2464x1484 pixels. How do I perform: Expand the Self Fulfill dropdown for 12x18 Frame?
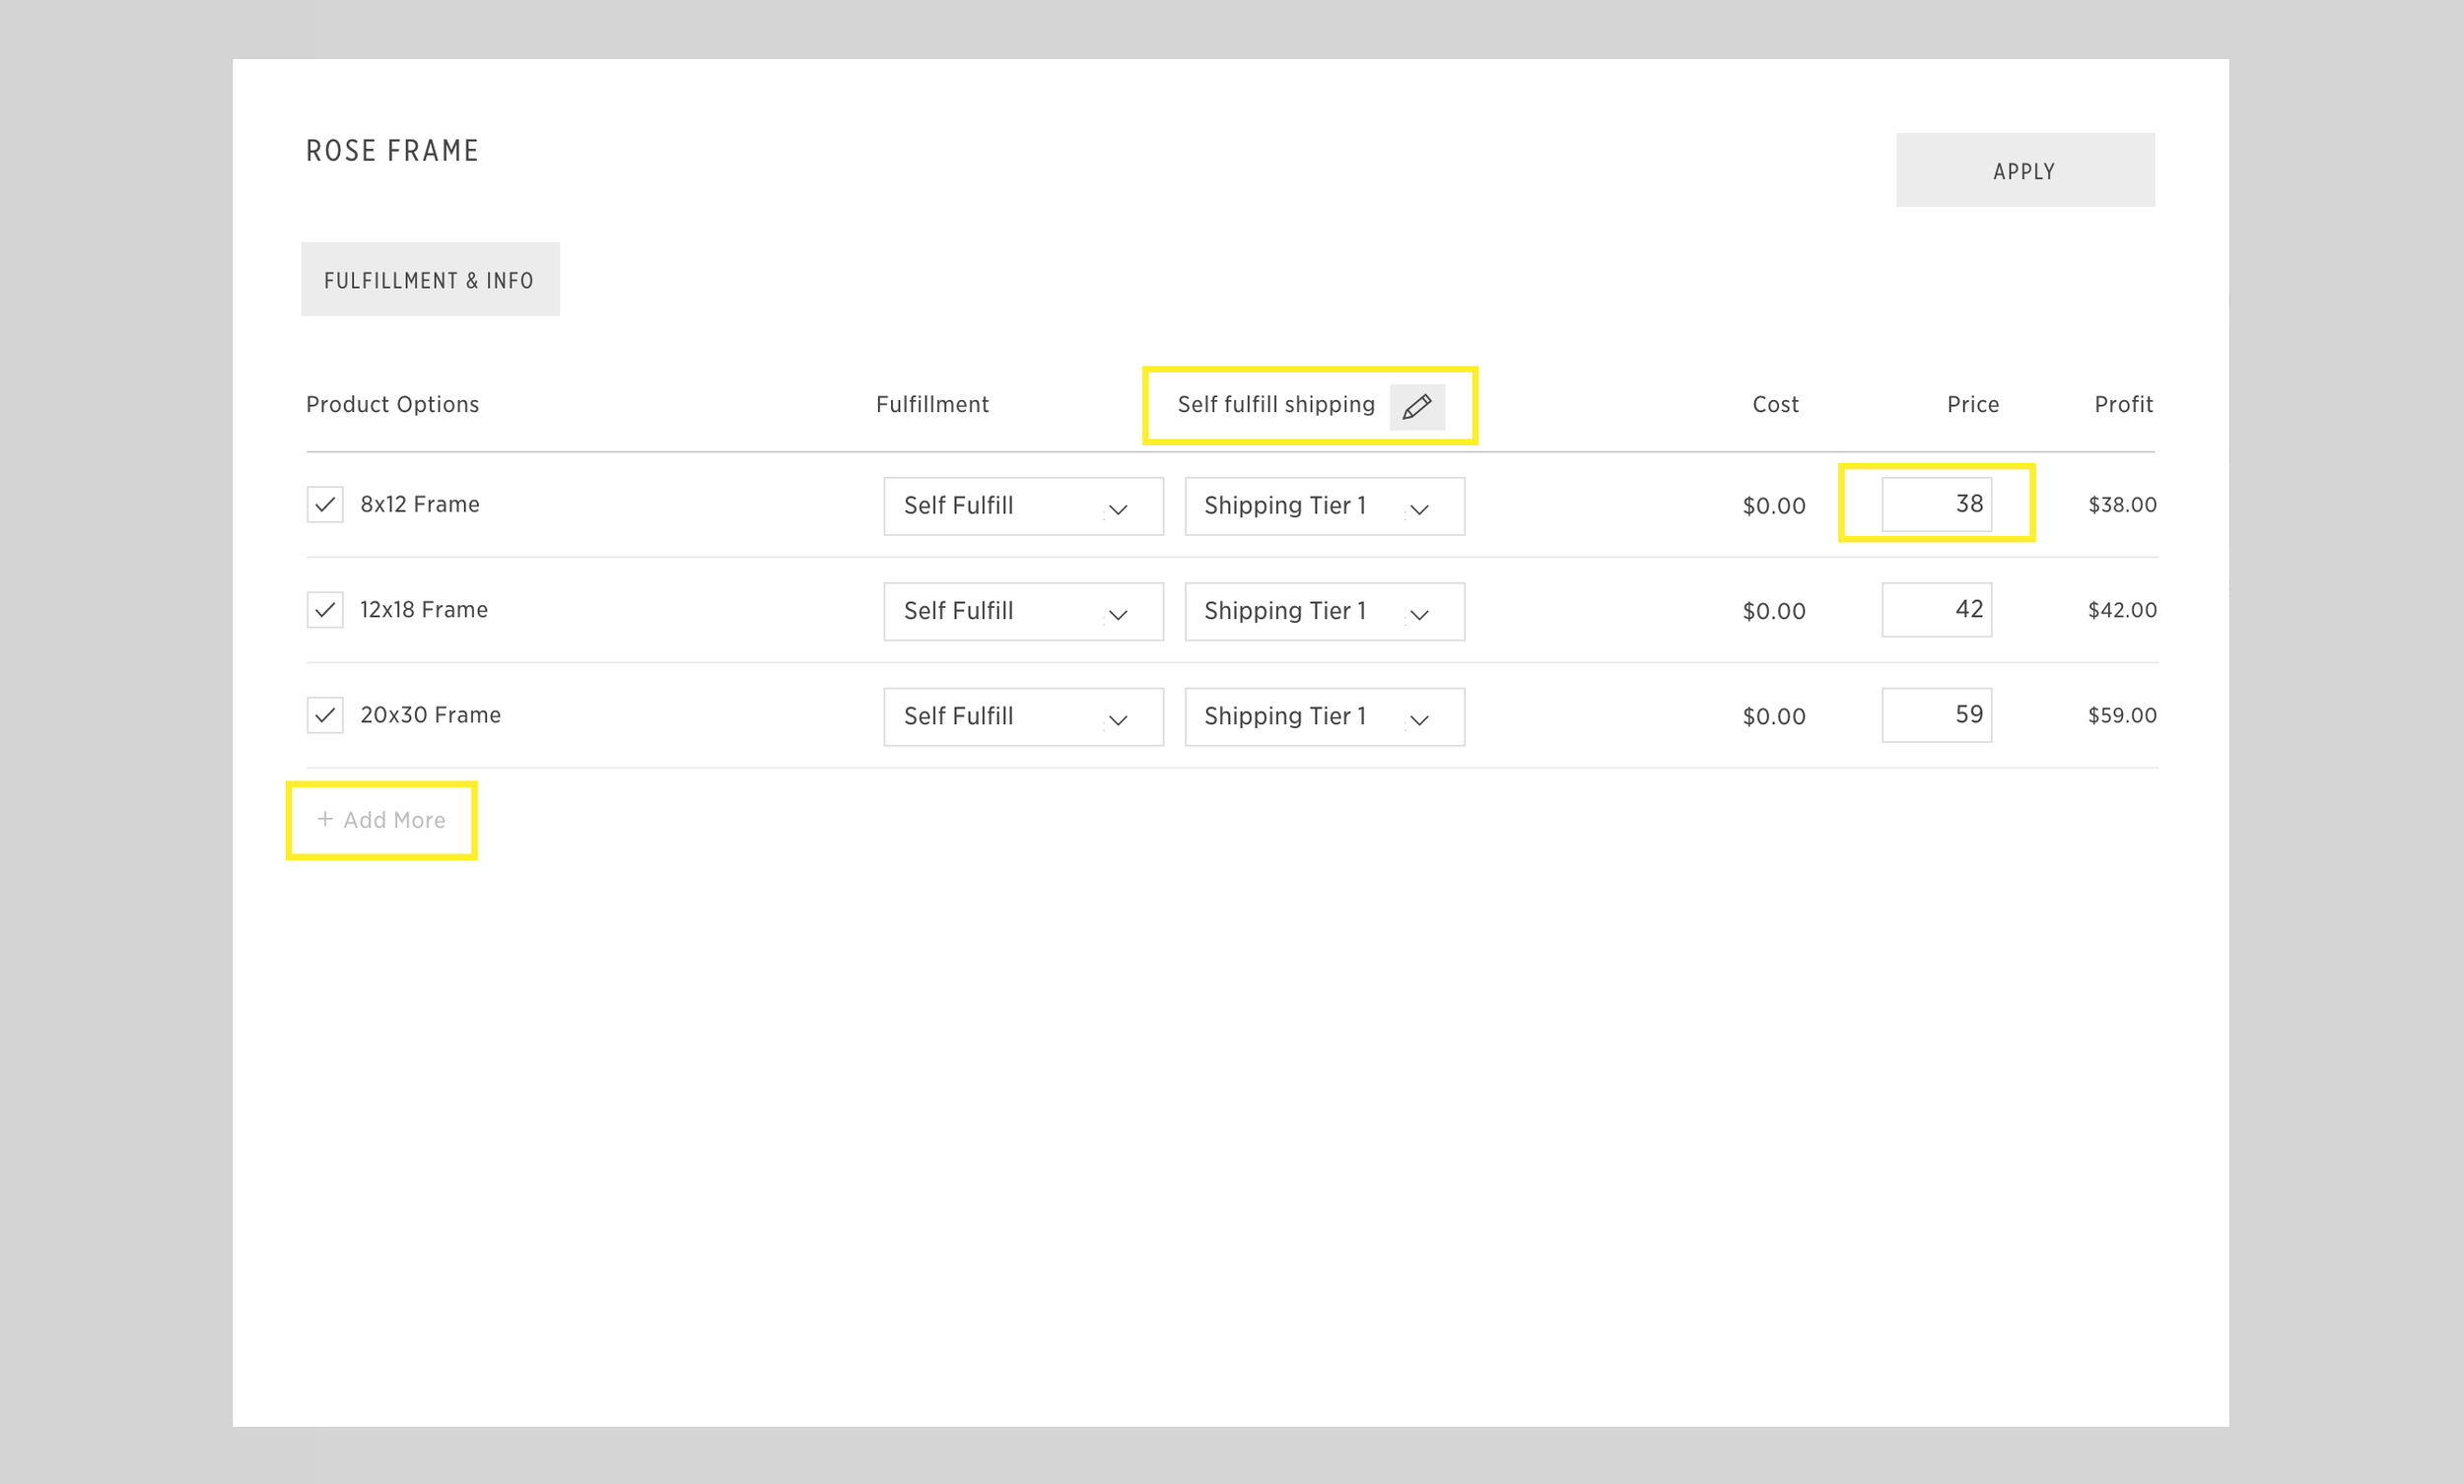1022,611
